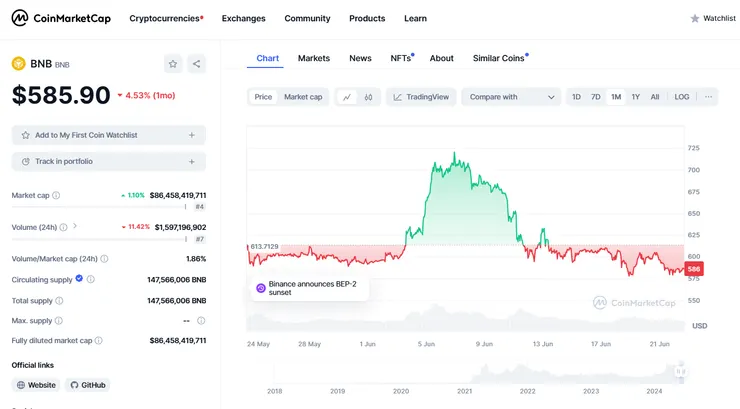
Task: Open the Products menu
Action: [x=367, y=18]
